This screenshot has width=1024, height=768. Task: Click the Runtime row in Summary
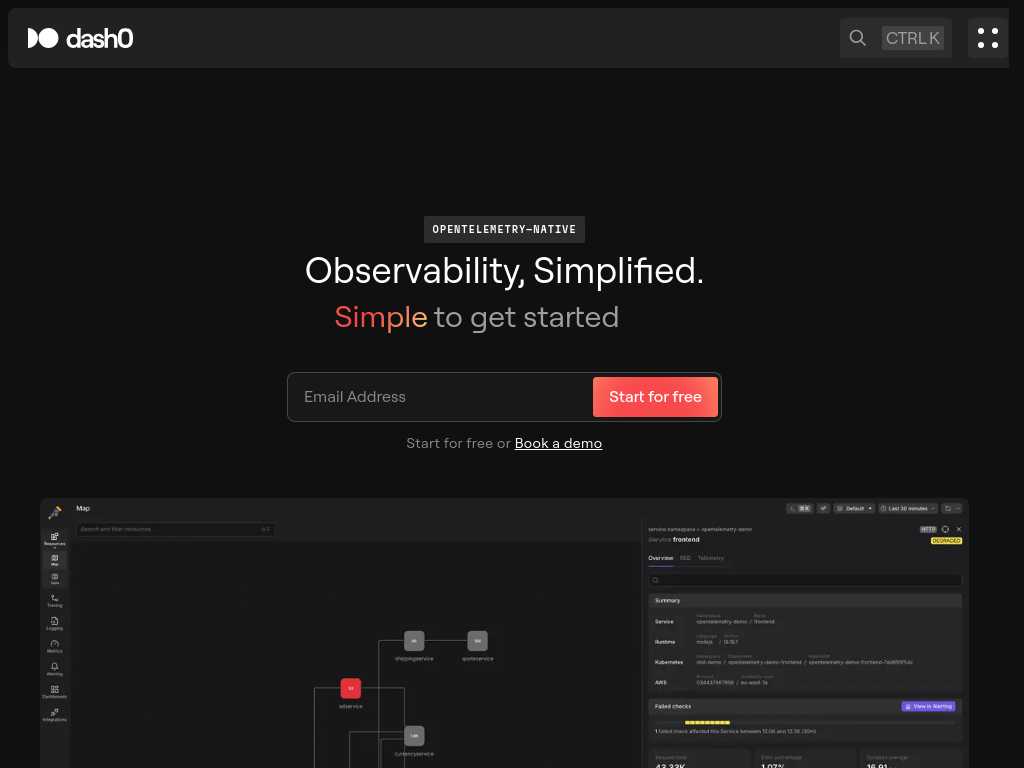click(x=805, y=641)
